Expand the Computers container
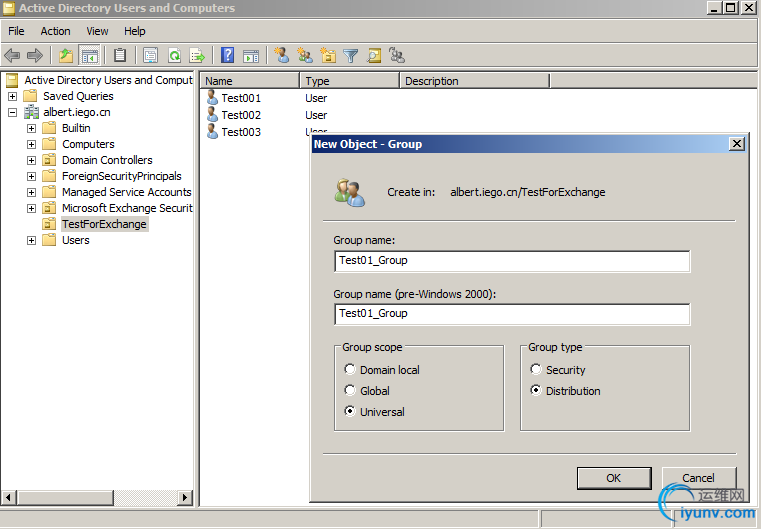 point(32,144)
